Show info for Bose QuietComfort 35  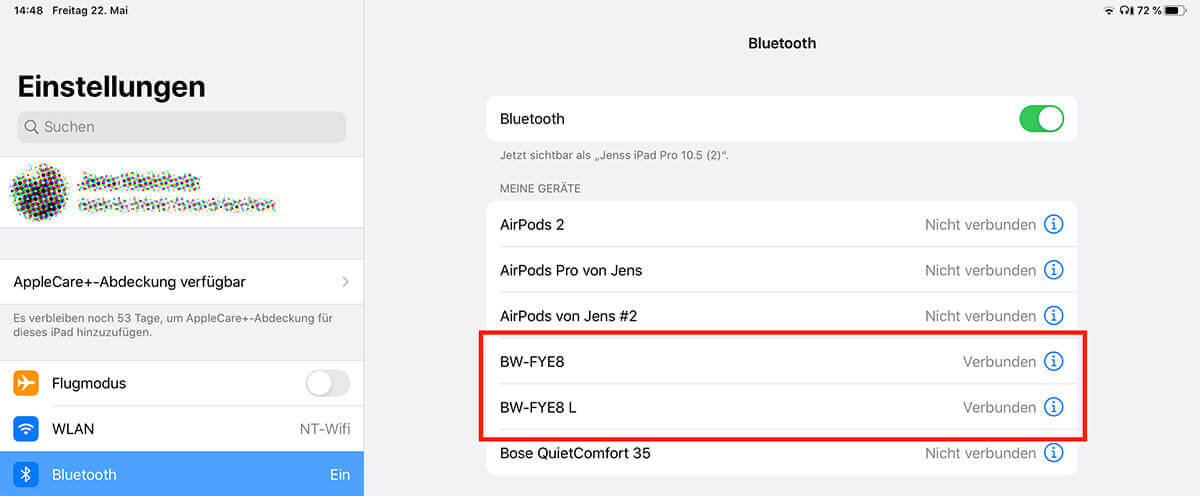[x=1053, y=453]
